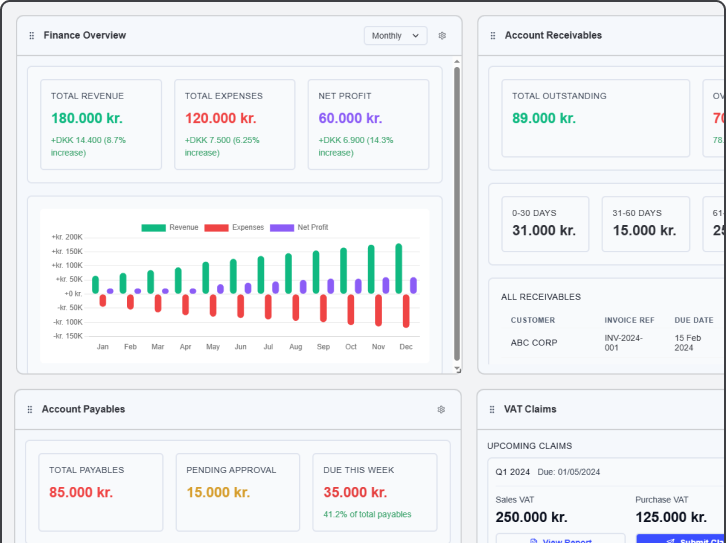This screenshot has height=543, width=726.
Task: Click the Customer column header
Action: point(532,320)
